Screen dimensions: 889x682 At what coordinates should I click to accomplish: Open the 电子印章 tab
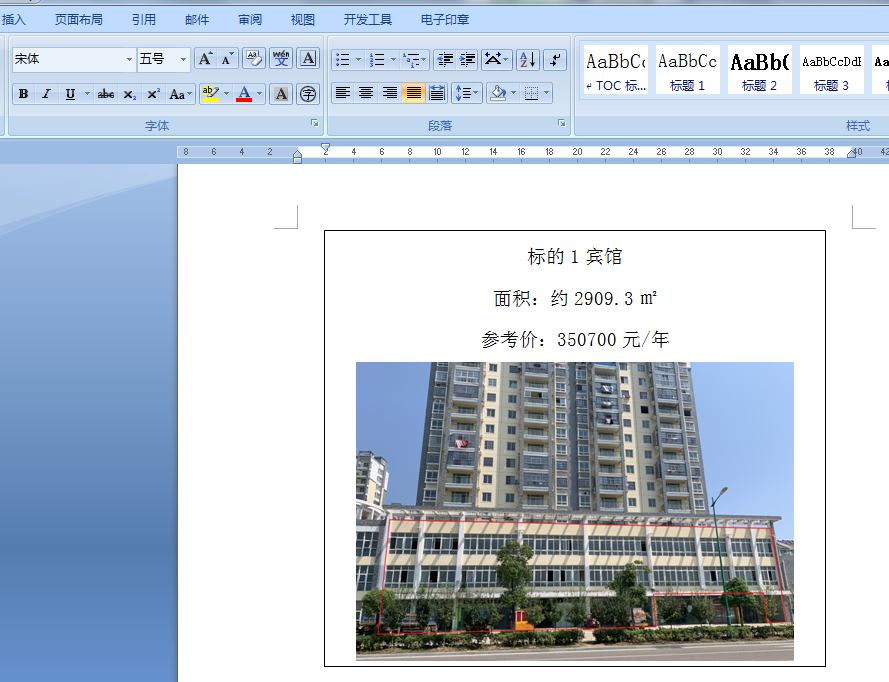click(444, 20)
